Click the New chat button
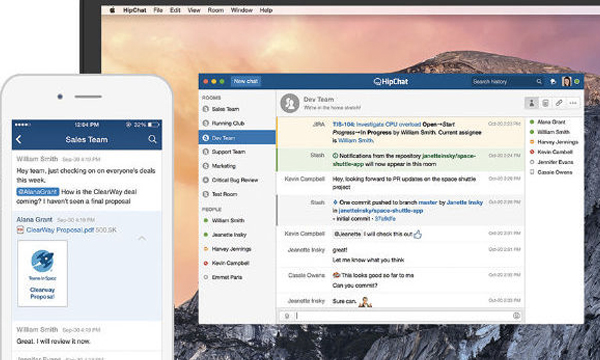Image resolution: width=600 pixels, height=360 pixels. pos(246,81)
